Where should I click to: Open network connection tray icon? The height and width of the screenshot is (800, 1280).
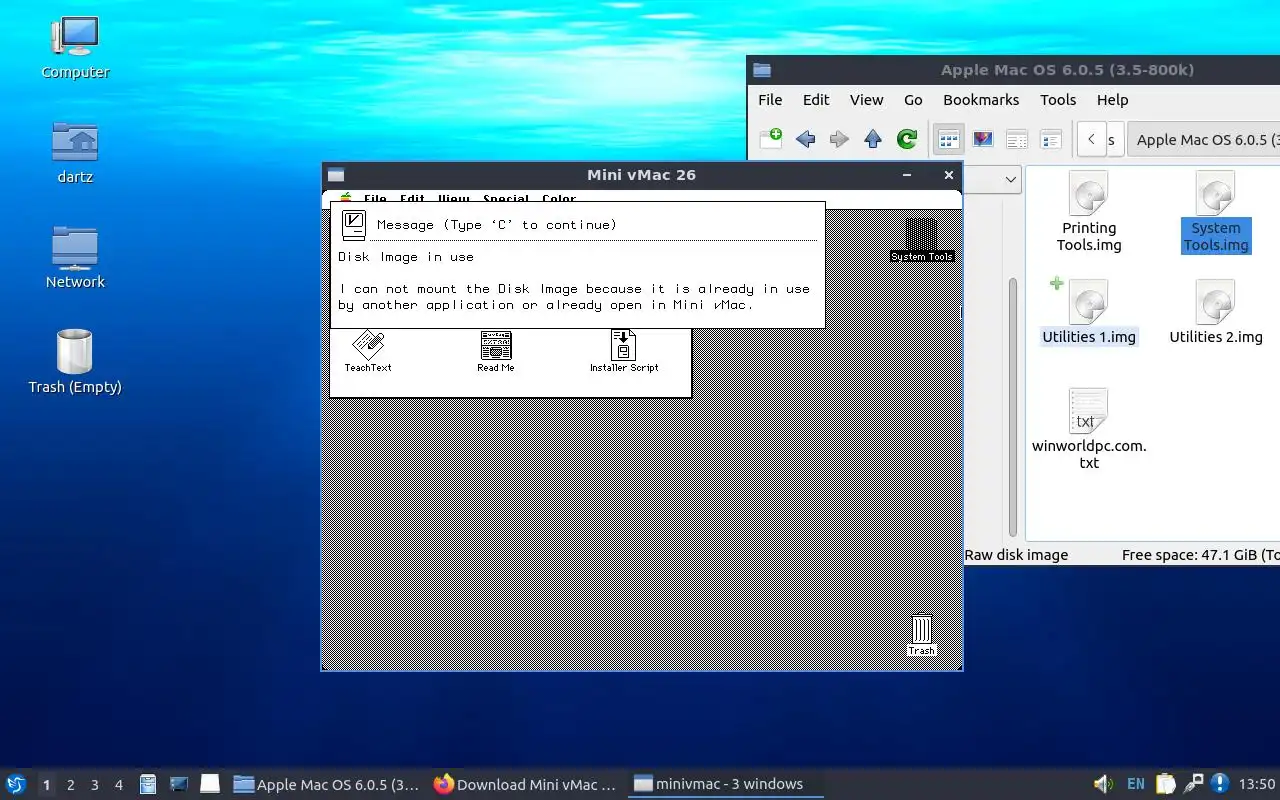pos(1193,784)
